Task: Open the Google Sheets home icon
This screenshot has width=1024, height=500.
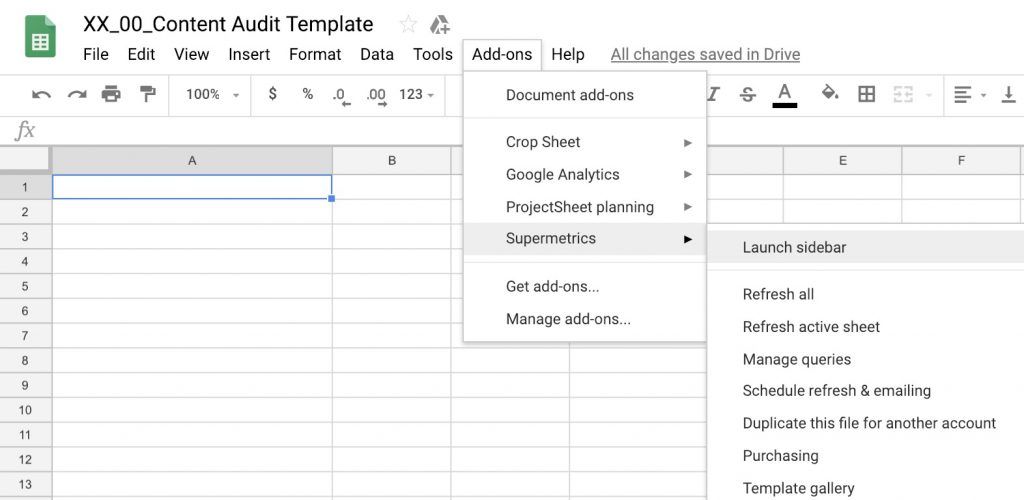Action: 40,37
